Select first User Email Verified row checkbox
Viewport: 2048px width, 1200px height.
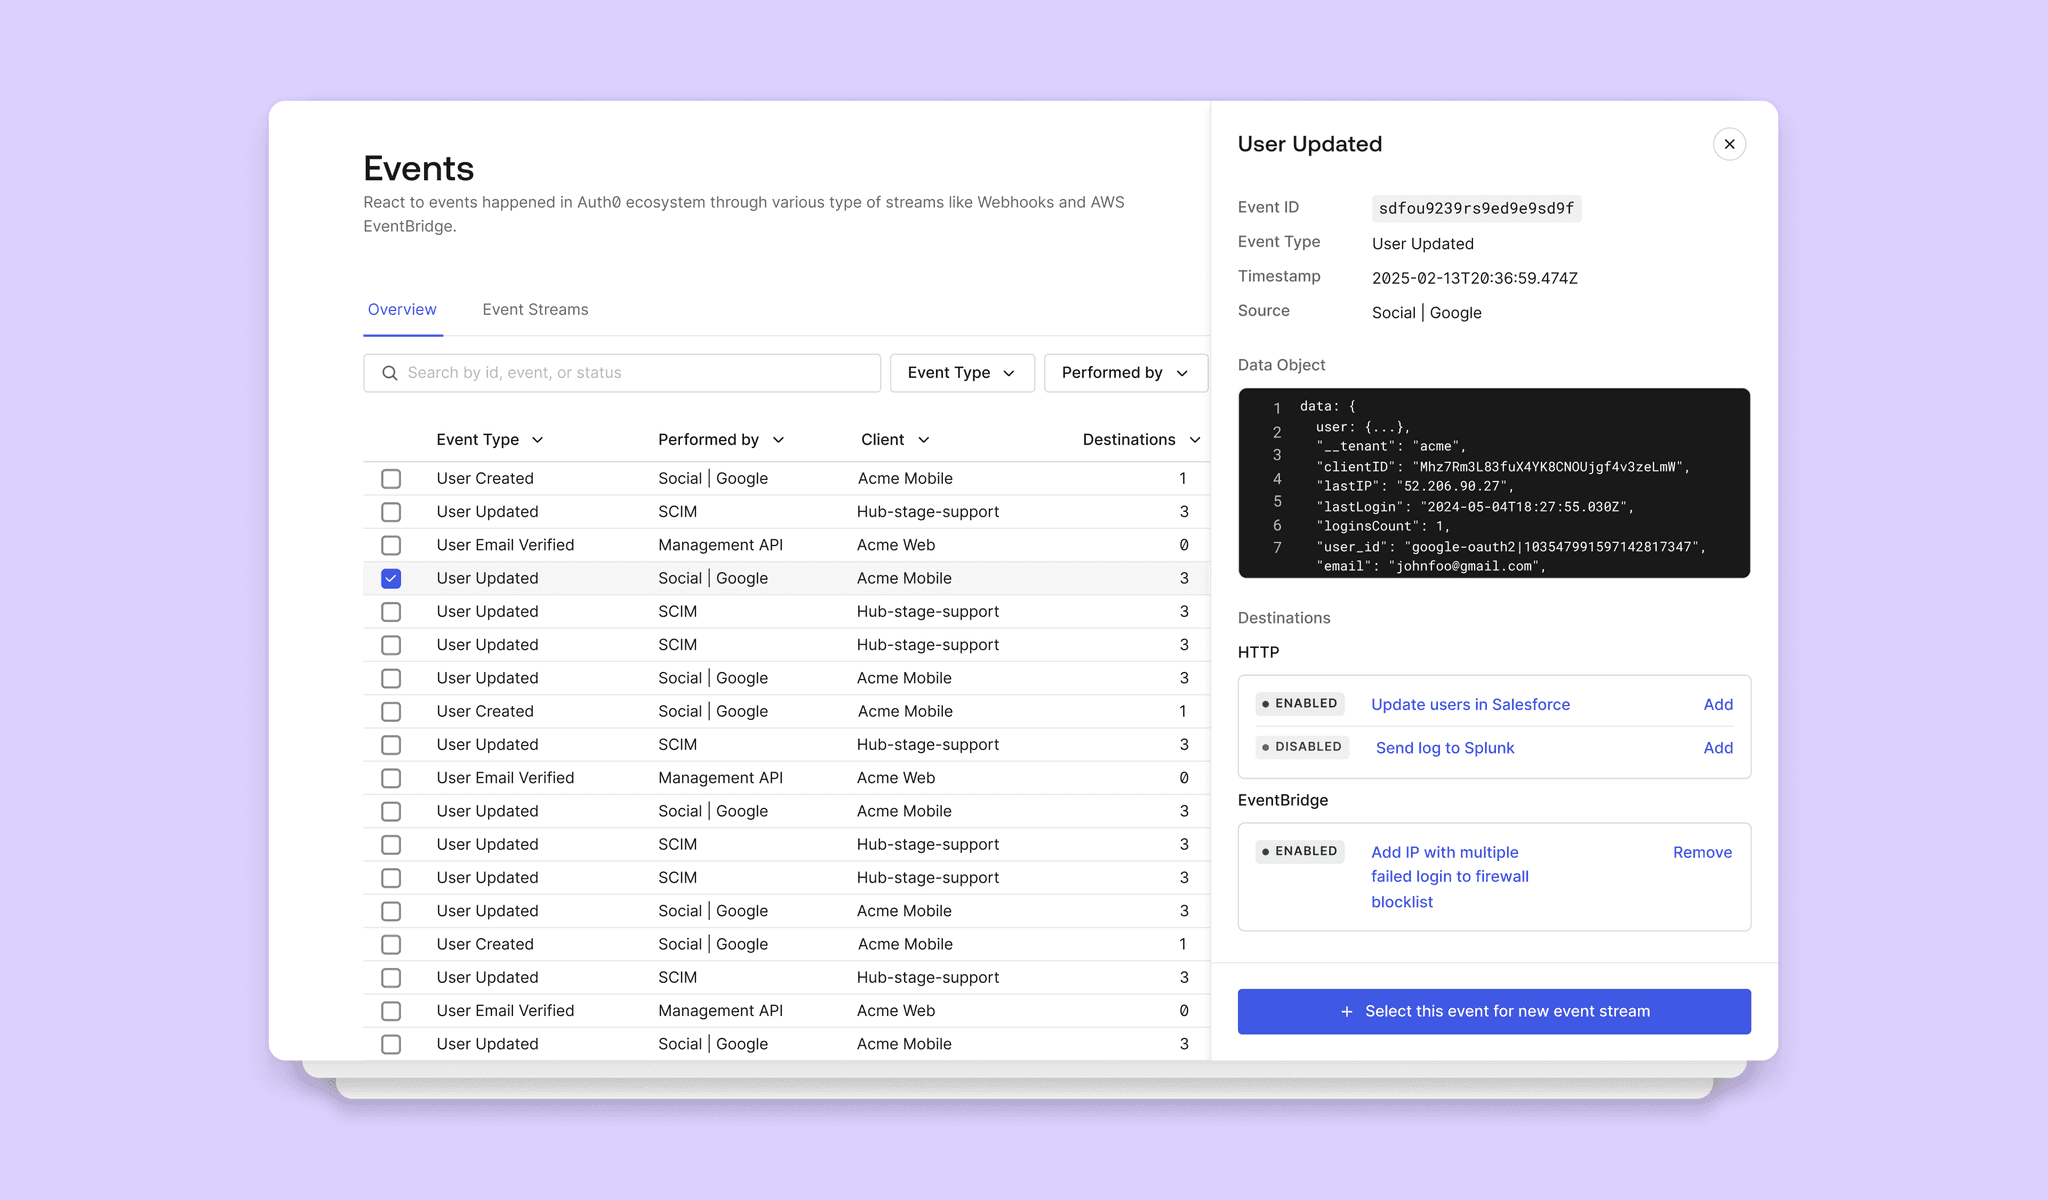pos(391,546)
